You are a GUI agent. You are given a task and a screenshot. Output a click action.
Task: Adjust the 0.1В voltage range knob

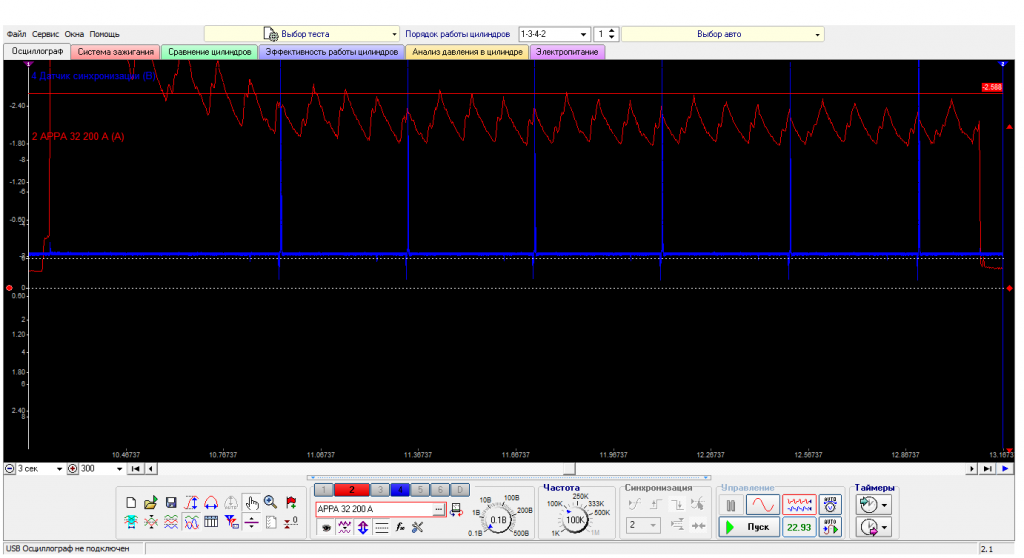[x=498, y=520]
